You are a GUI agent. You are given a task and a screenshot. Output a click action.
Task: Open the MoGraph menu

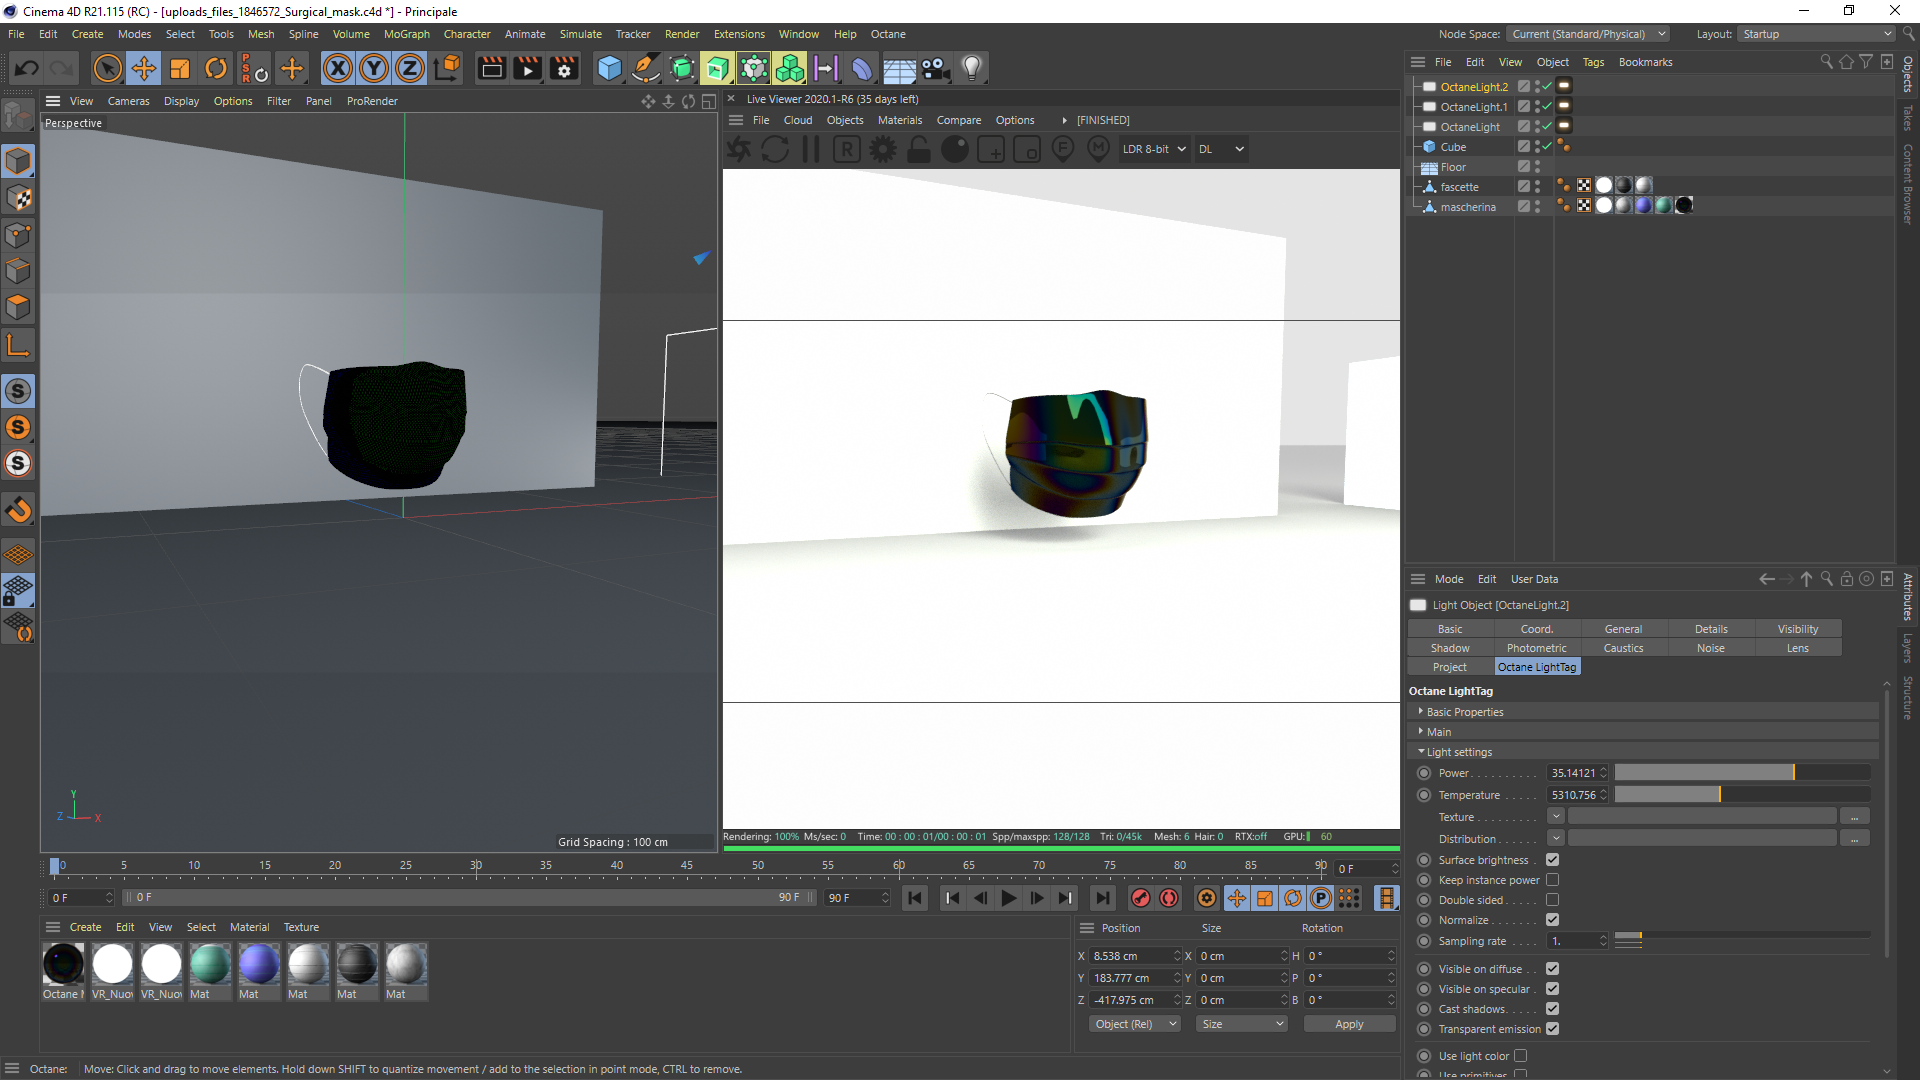pyautogui.click(x=406, y=34)
